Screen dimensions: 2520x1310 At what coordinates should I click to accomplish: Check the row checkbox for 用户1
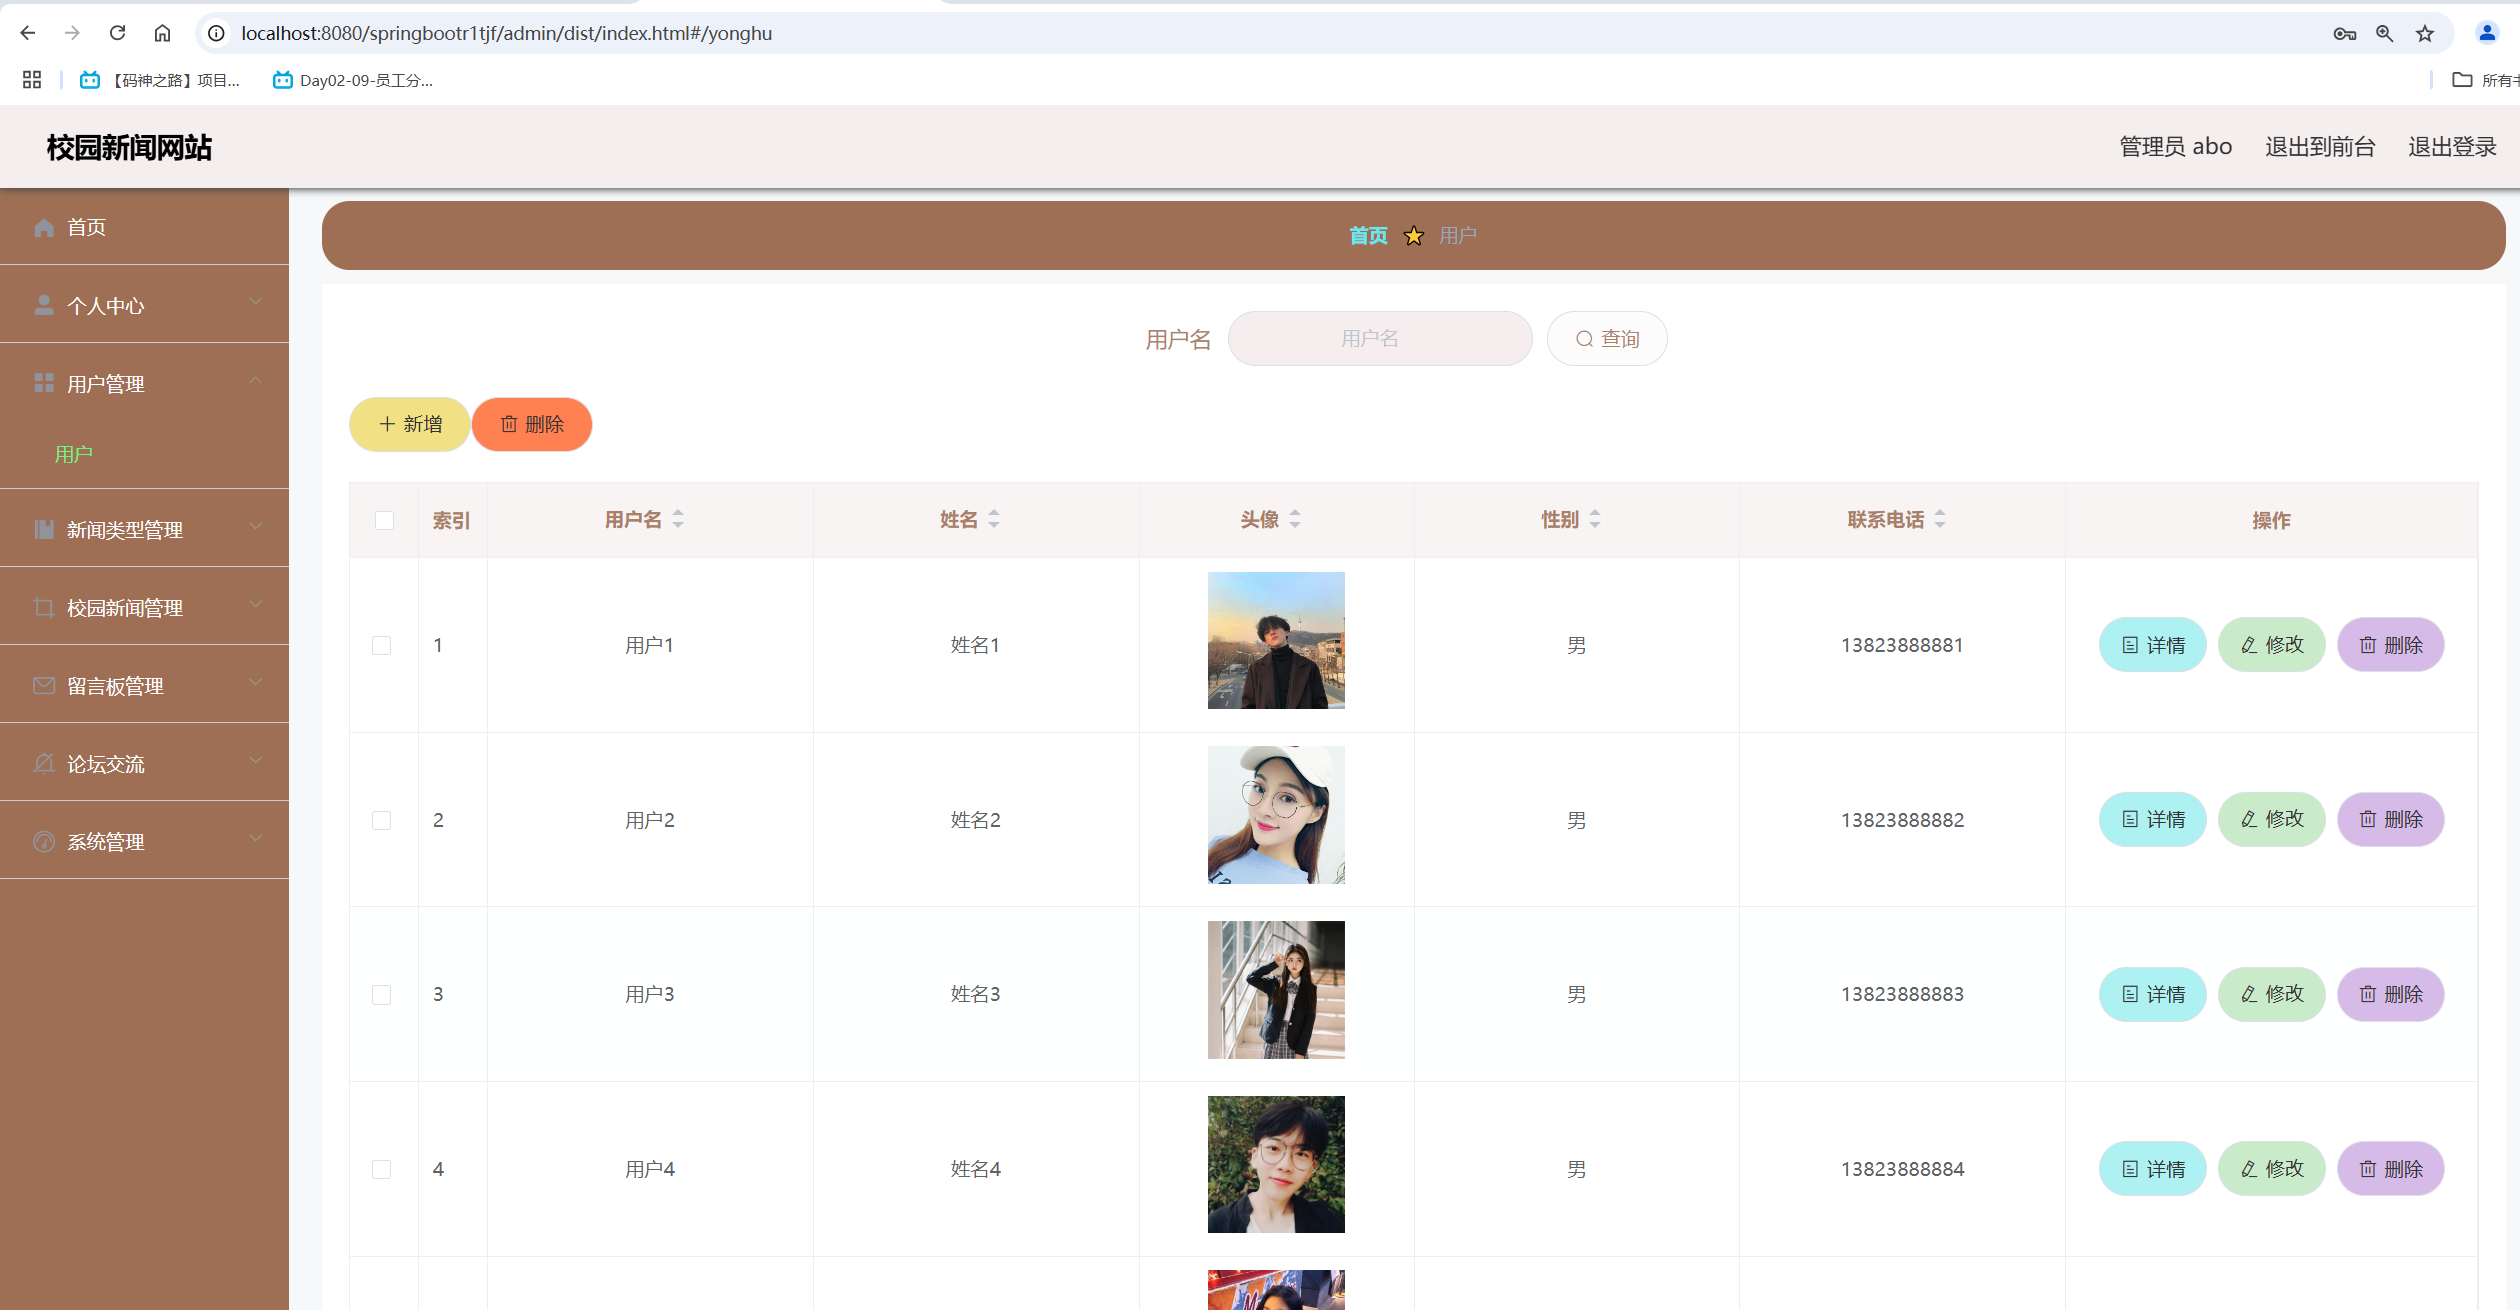point(381,645)
